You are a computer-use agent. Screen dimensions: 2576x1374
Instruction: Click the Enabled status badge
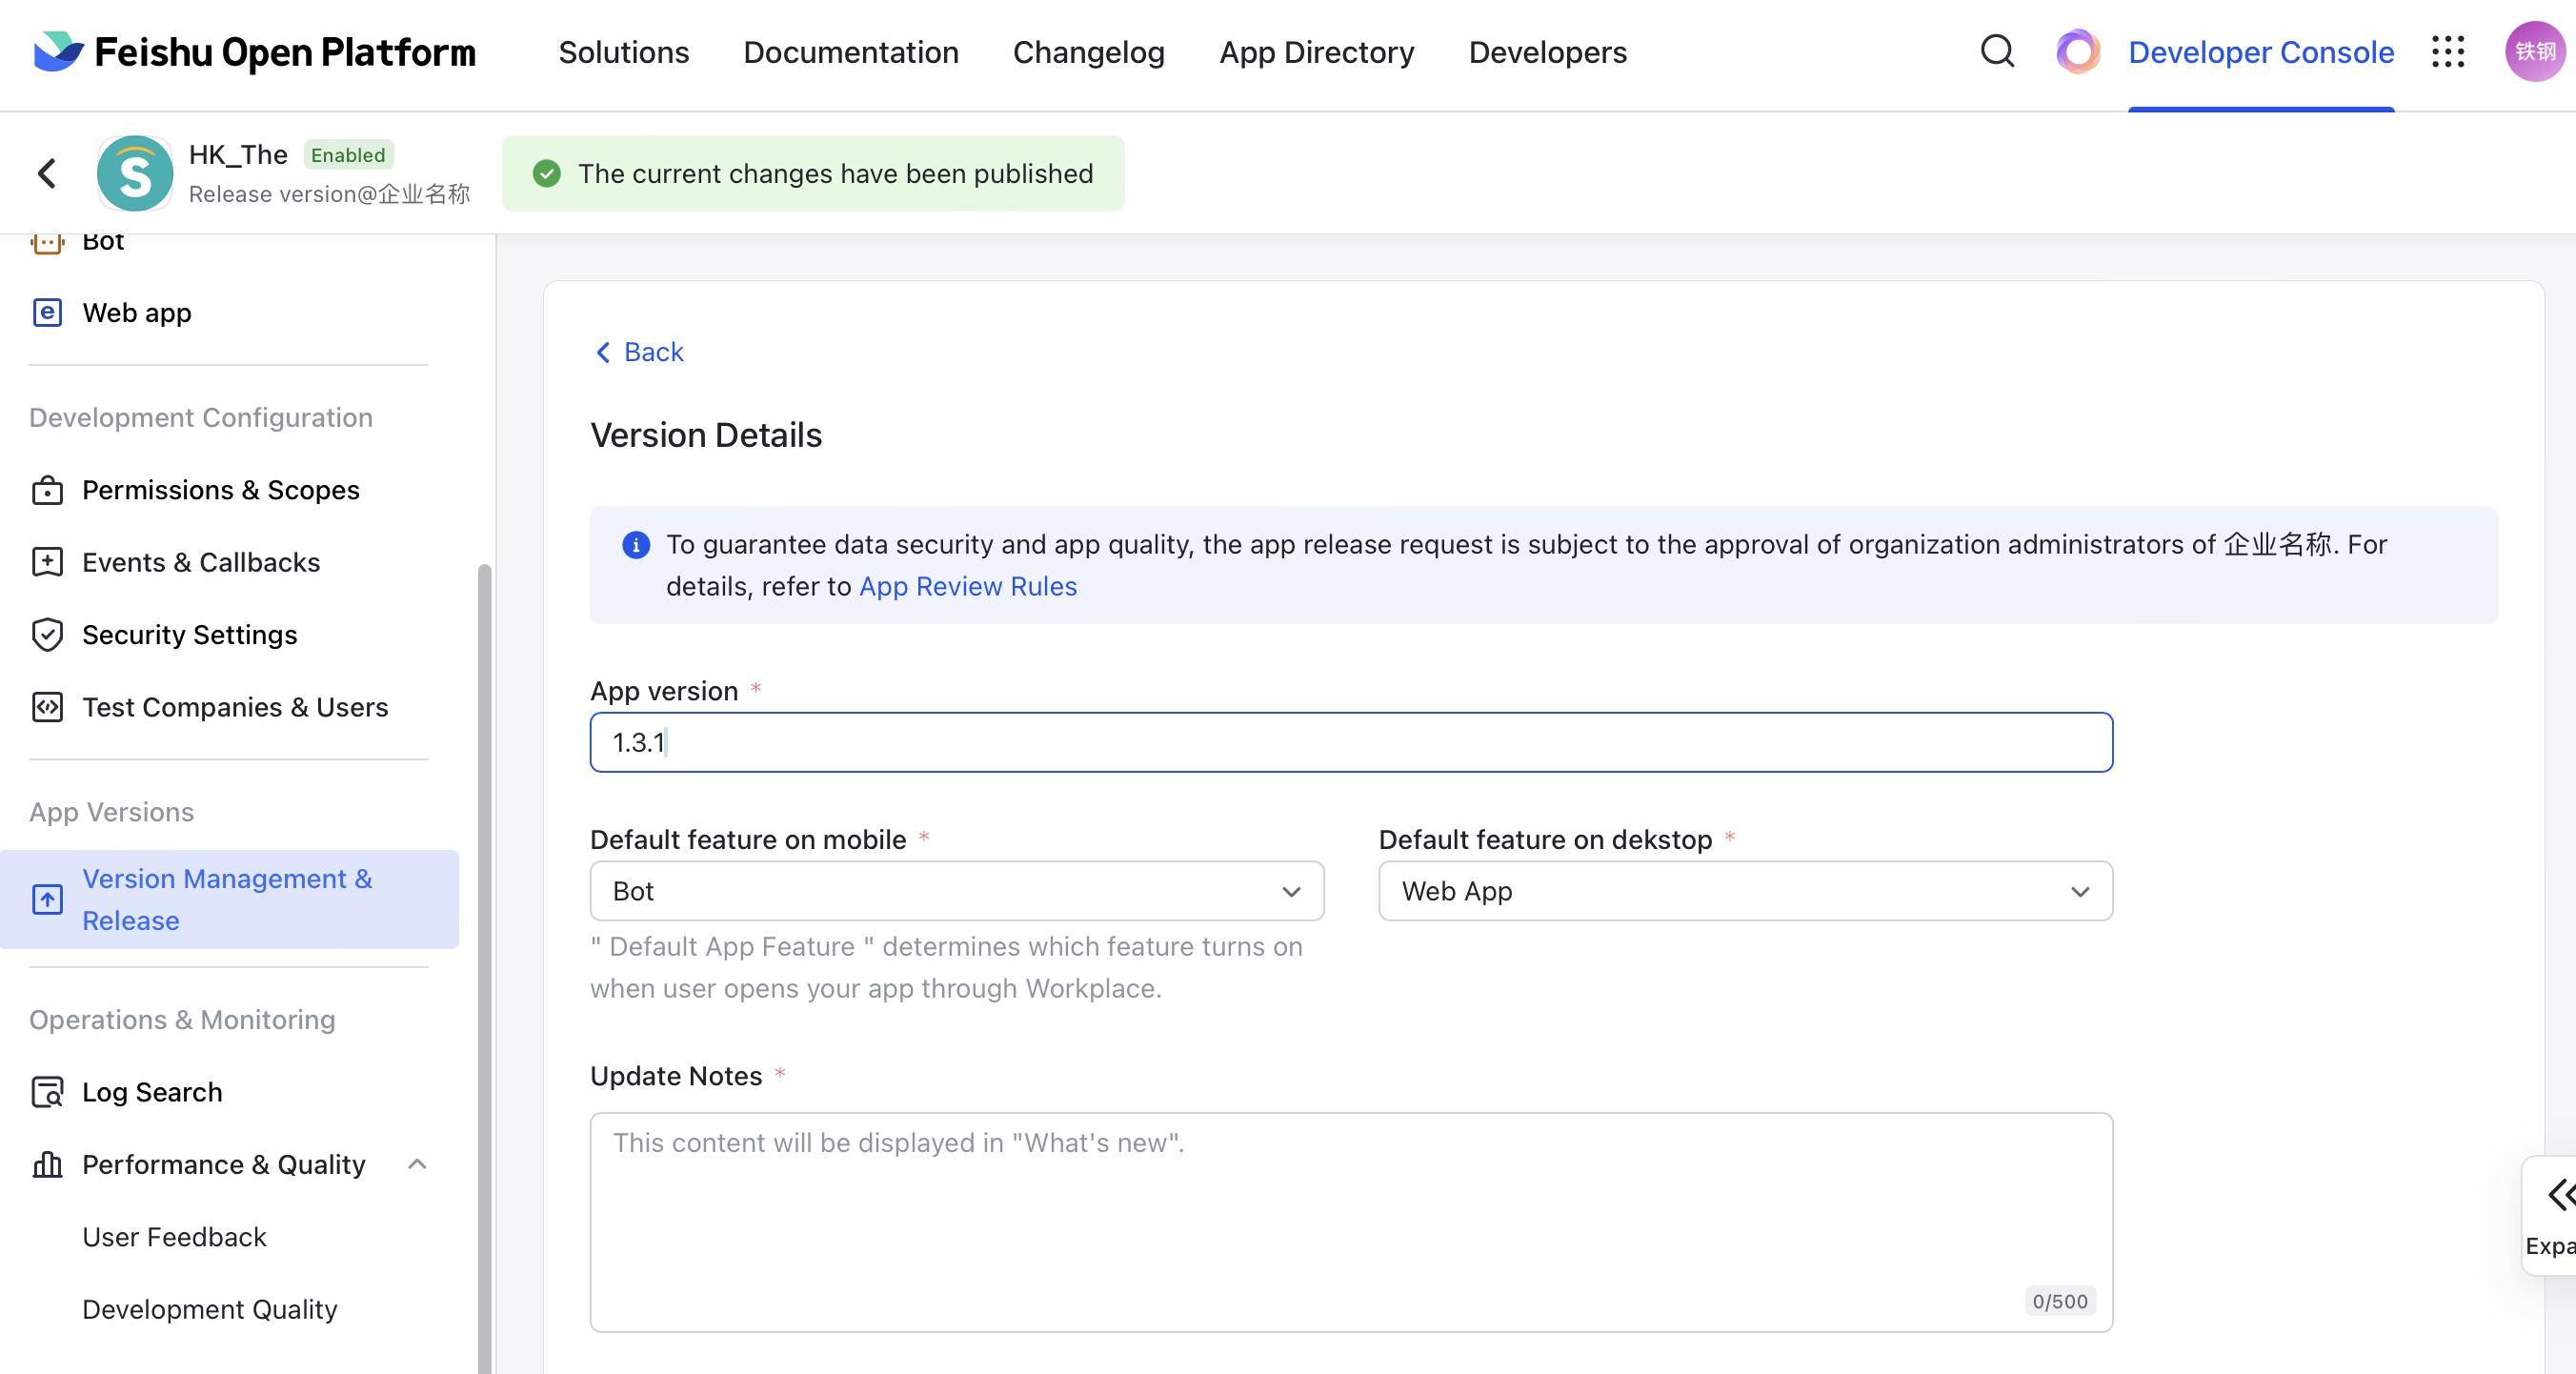pos(348,155)
